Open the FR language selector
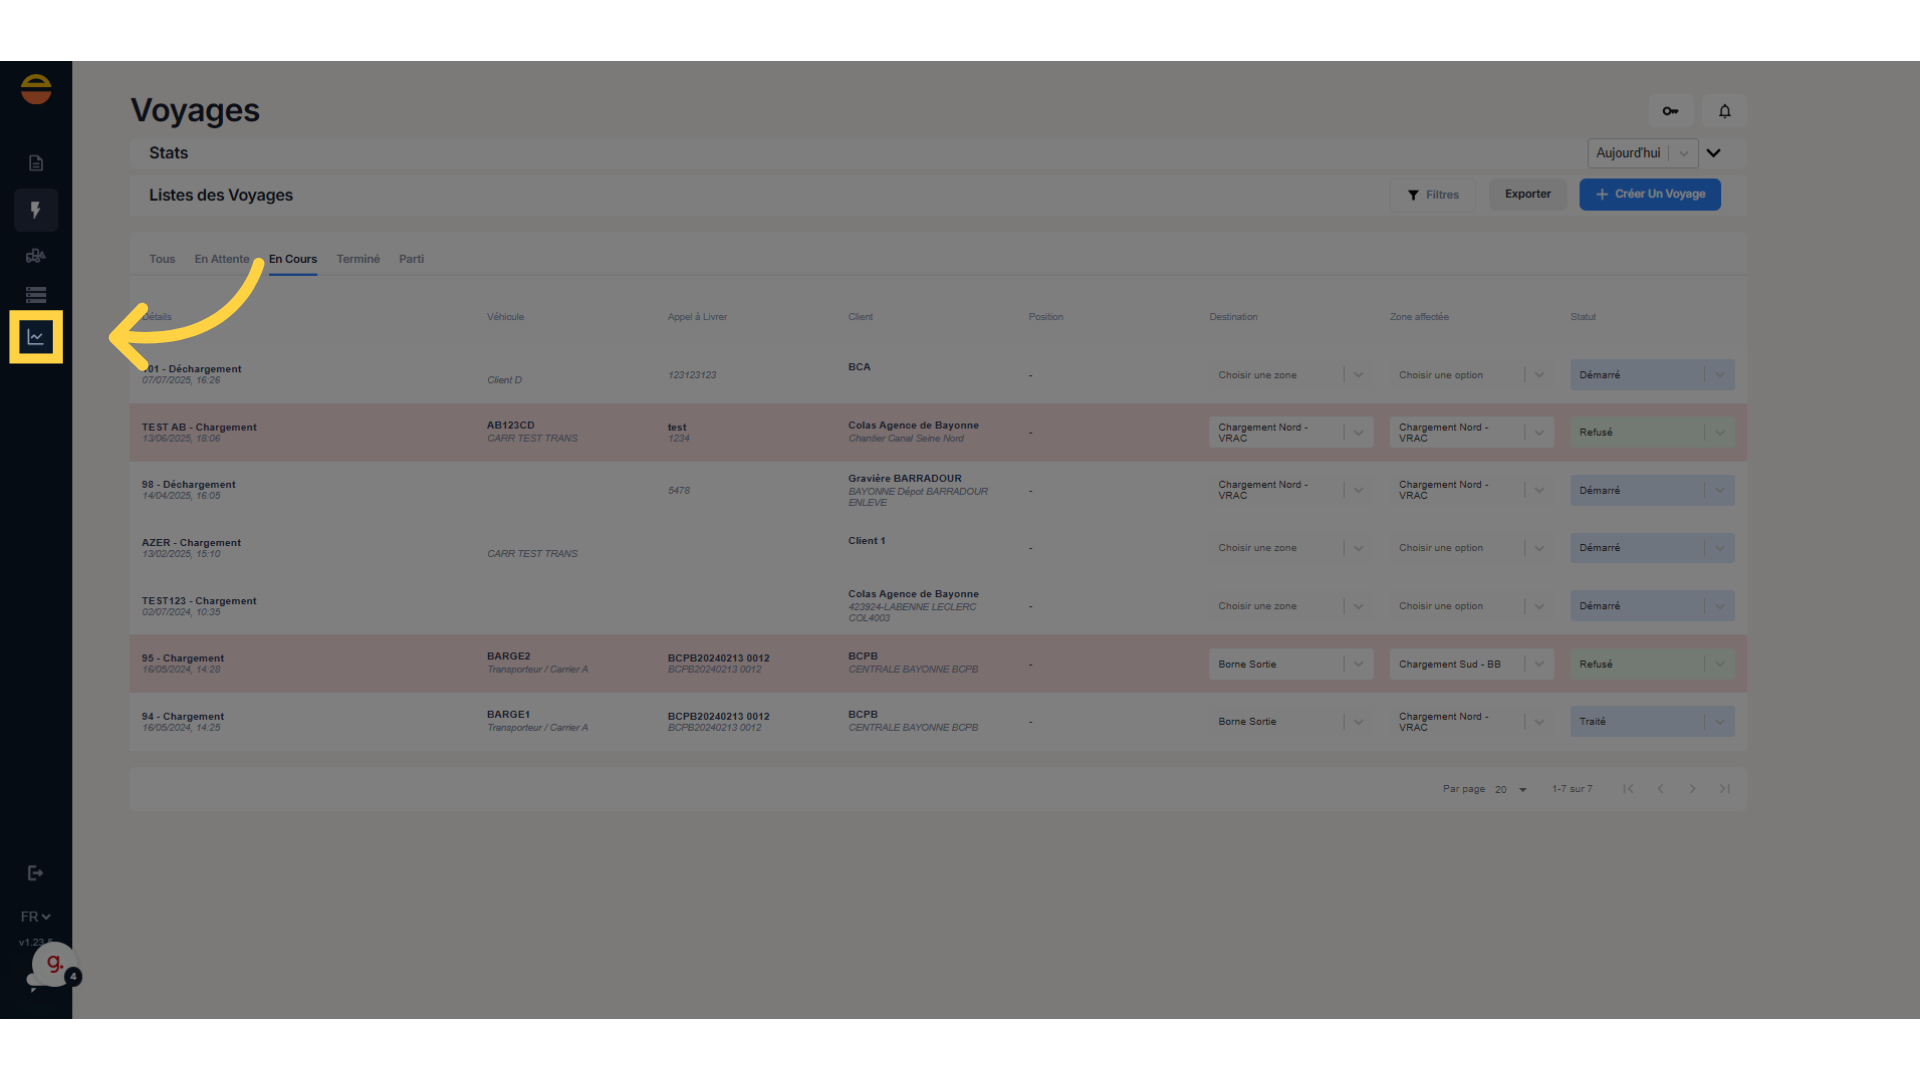The width and height of the screenshot is (1920, 1080). click(x=35, y=917)
